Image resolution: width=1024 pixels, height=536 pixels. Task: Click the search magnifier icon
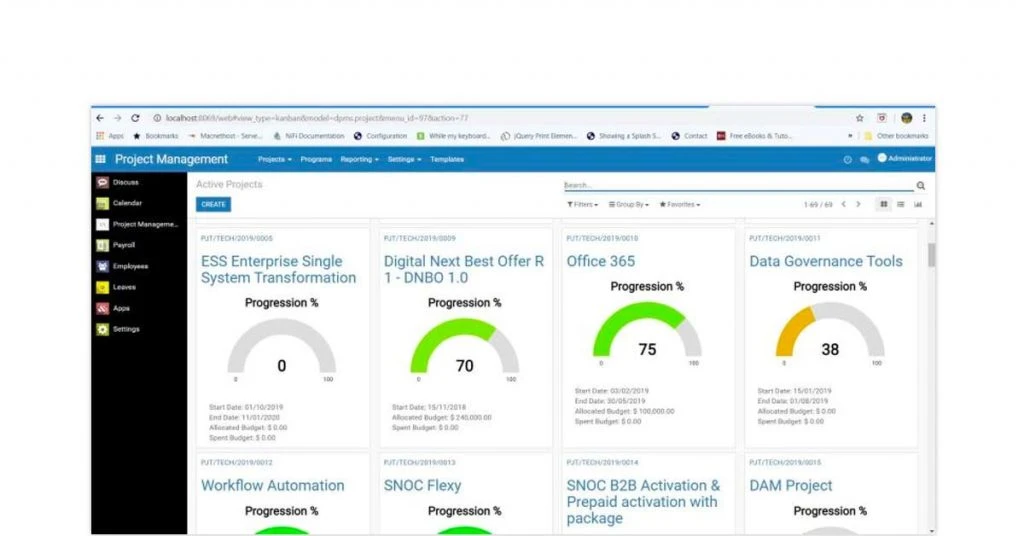pos(921,185)
